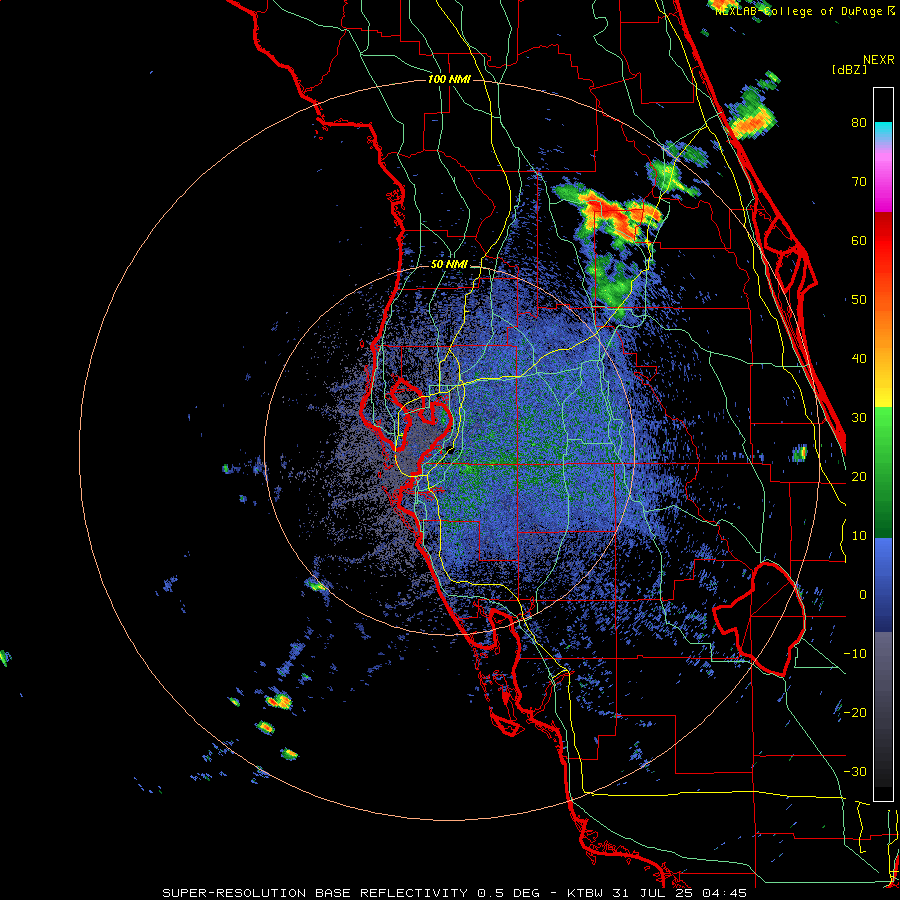The height and width of the screenshot is (900, 900).
Task: Click the 80 value on the dBZ scale
Action: pos(859,123)
